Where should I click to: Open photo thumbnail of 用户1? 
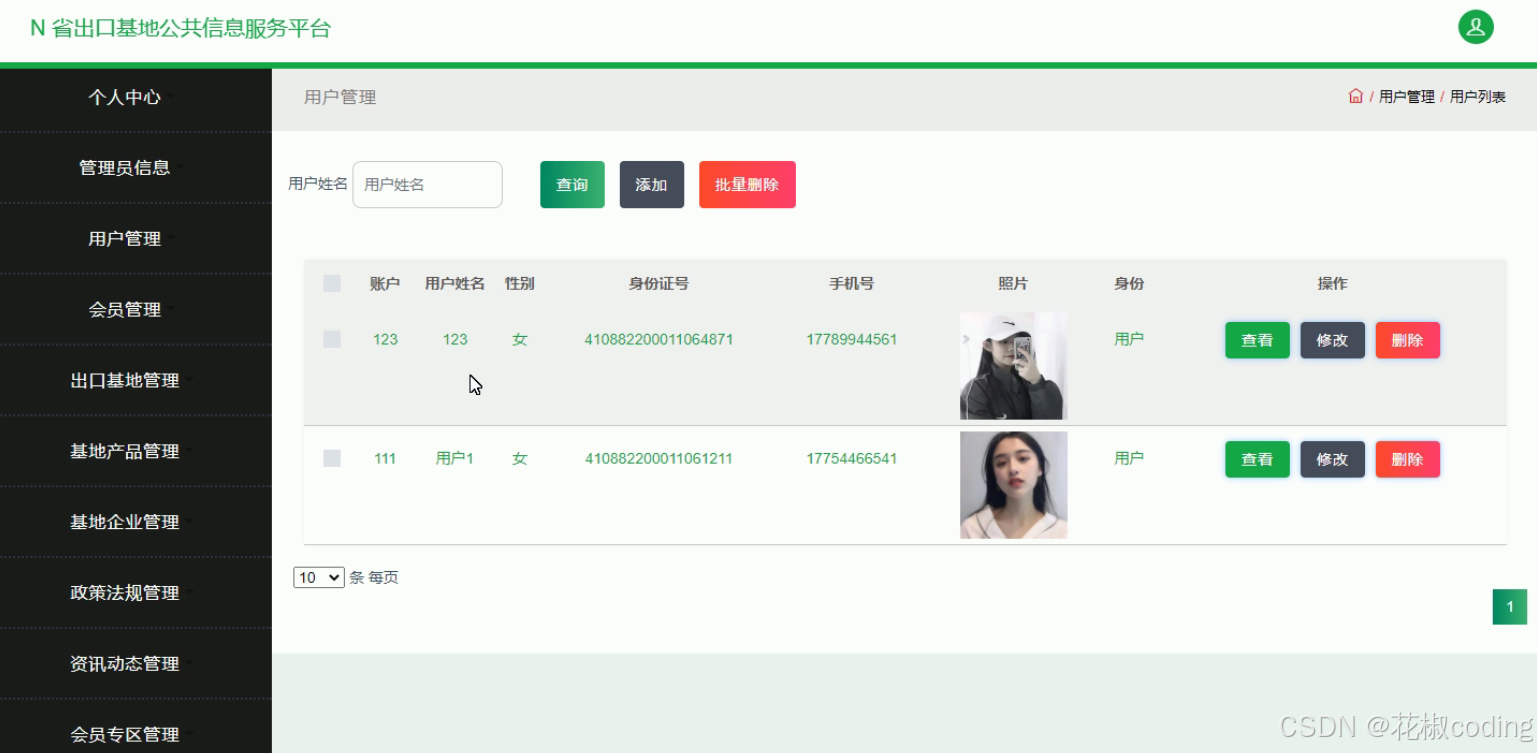[x=1013, y=485]
